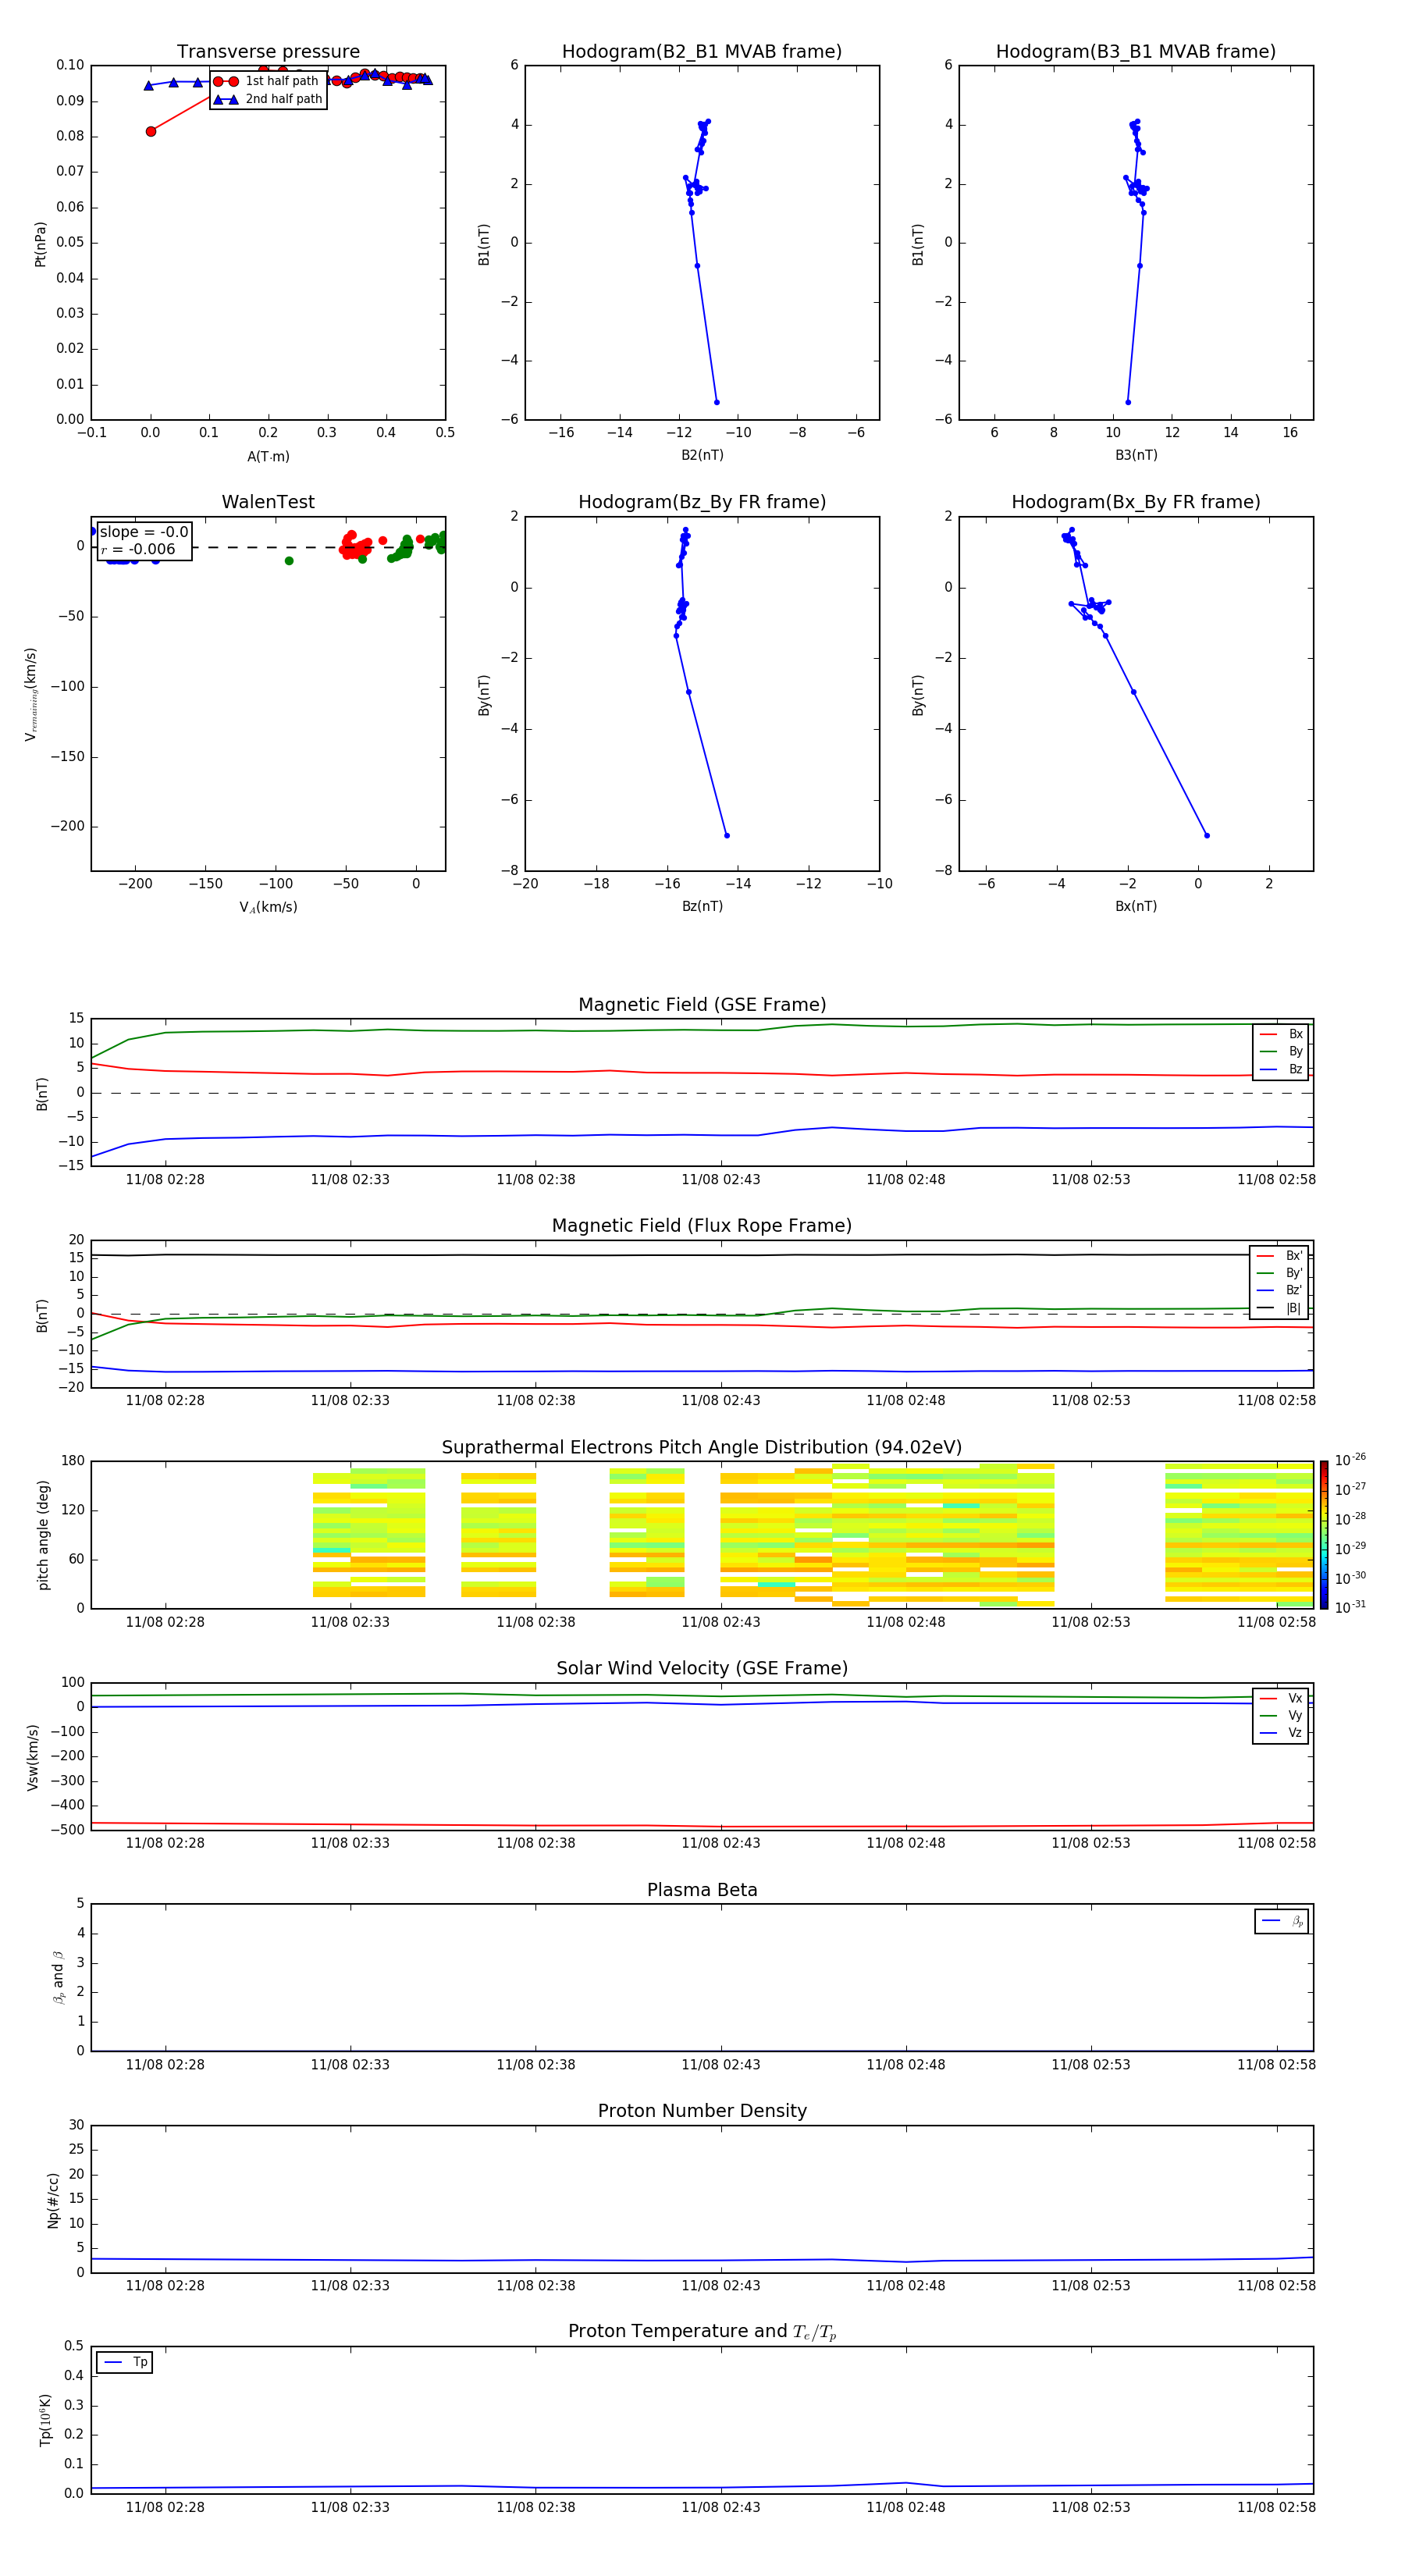Click the 'Proton Number Density' title
The height and width of the screenshot is (2576, 1405).
pyautogui.click(x=702, y=2111)
